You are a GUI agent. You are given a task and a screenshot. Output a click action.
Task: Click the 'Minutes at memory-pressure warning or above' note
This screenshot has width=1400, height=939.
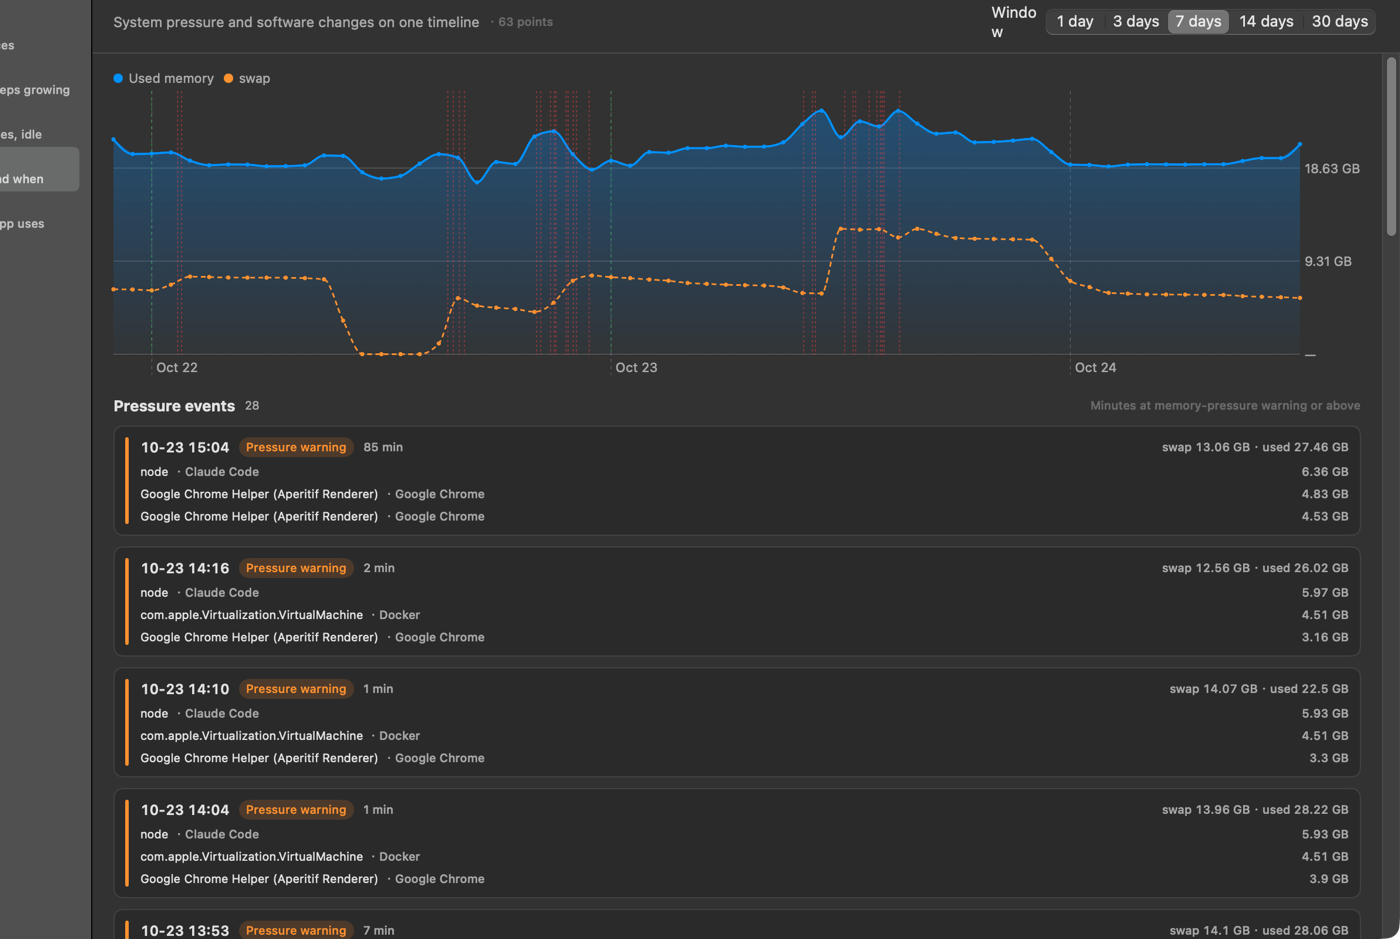(x=1225, y=406)
